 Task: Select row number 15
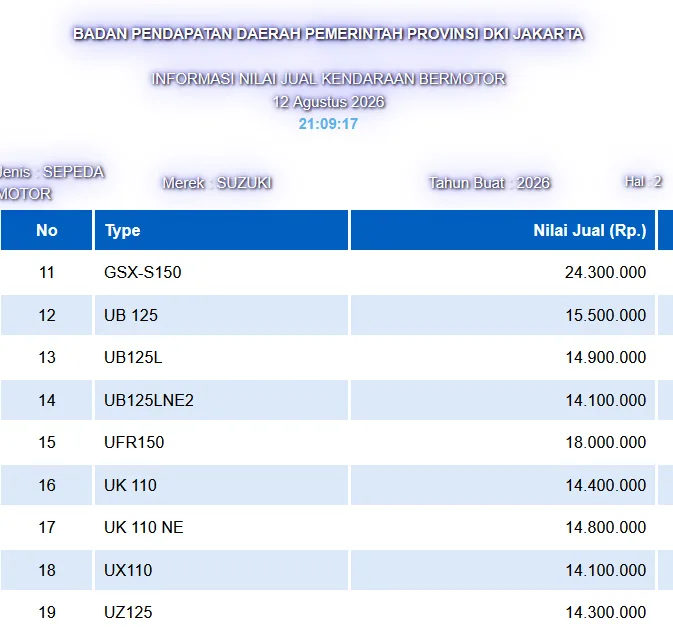46,442
